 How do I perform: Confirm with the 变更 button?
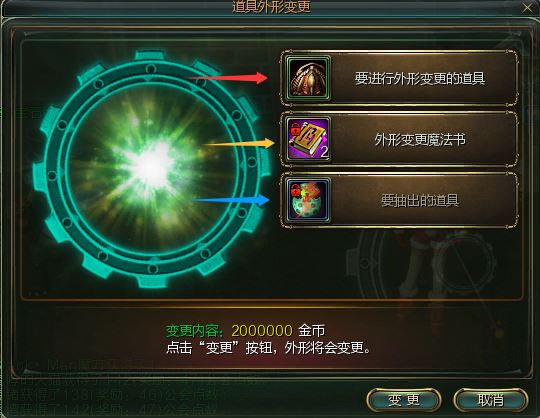404,400
